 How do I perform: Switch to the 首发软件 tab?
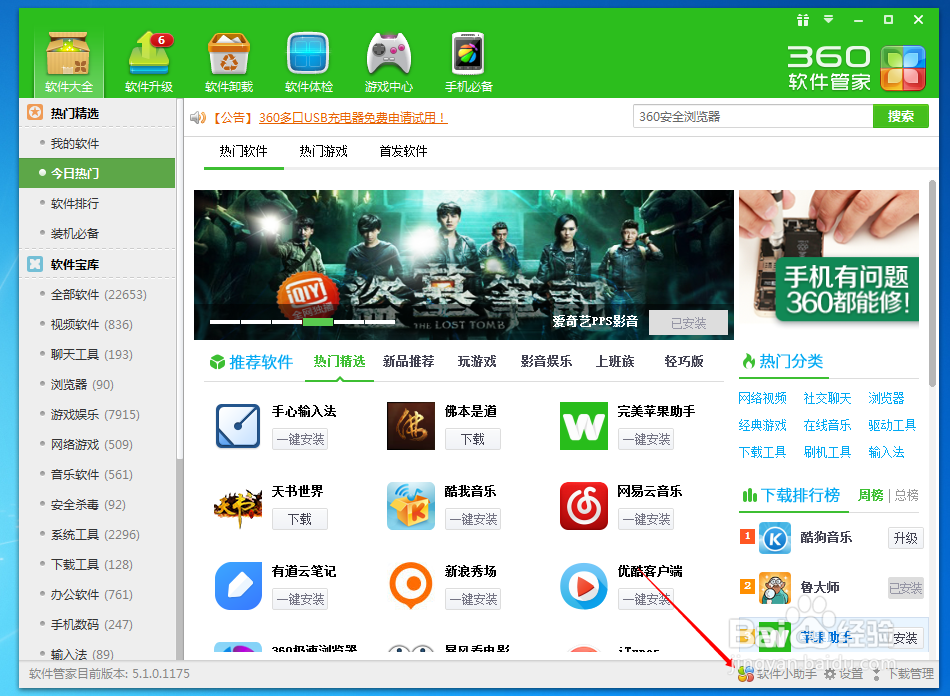[x=404, y=151]
